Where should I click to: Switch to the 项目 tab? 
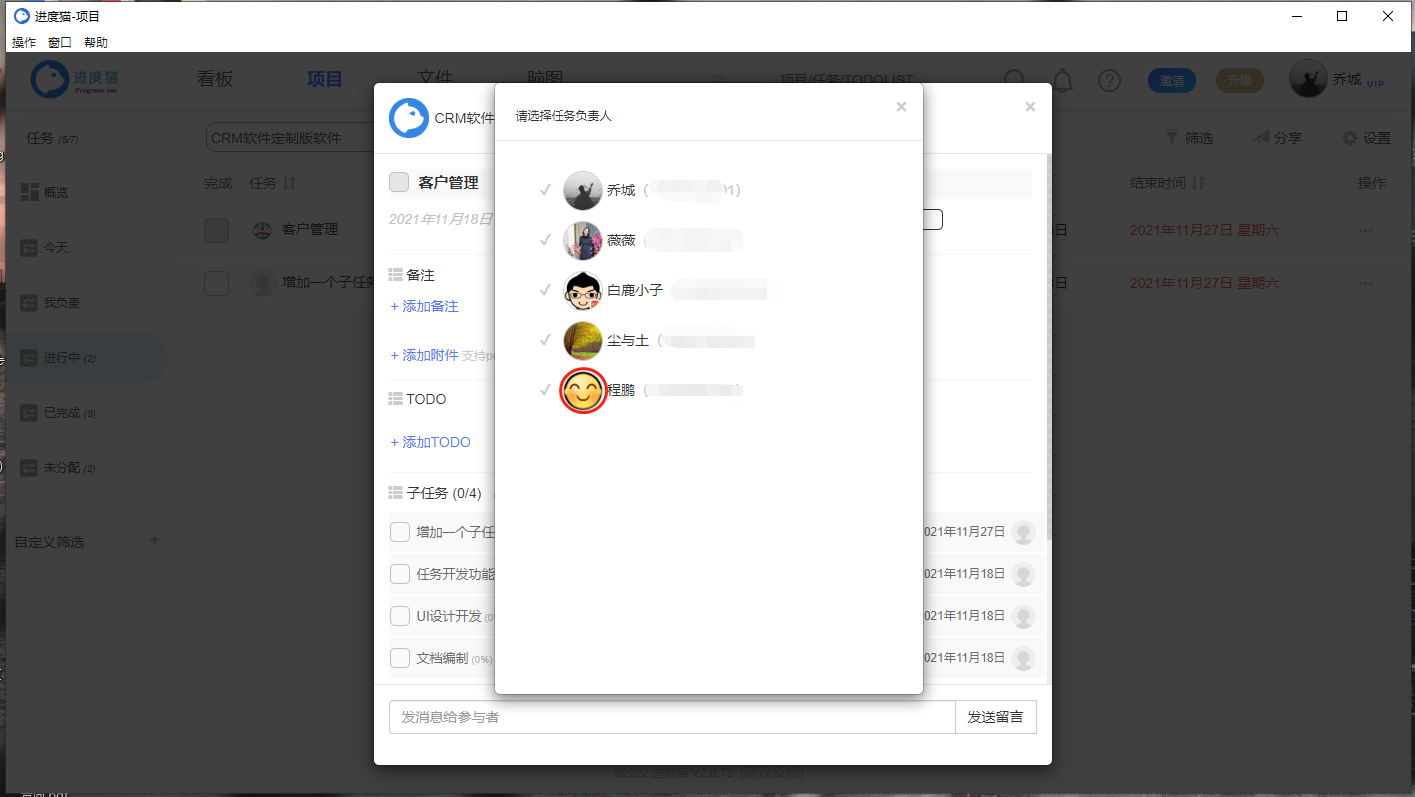click(x=325, y=79)
